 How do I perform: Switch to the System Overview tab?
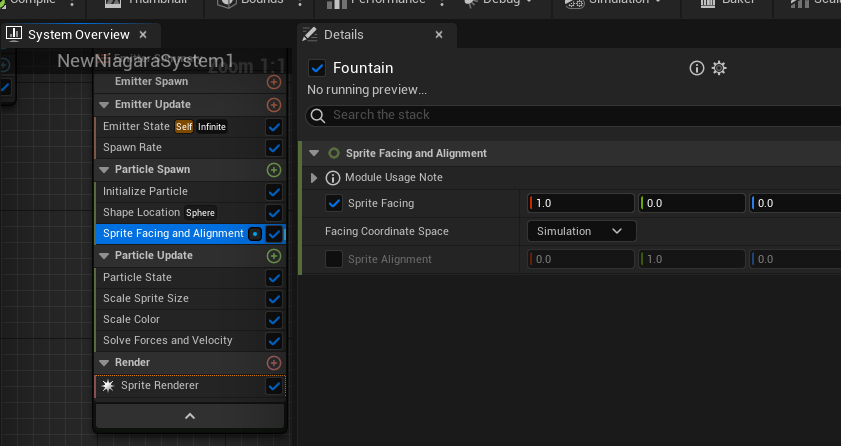(x=79, y=35)
